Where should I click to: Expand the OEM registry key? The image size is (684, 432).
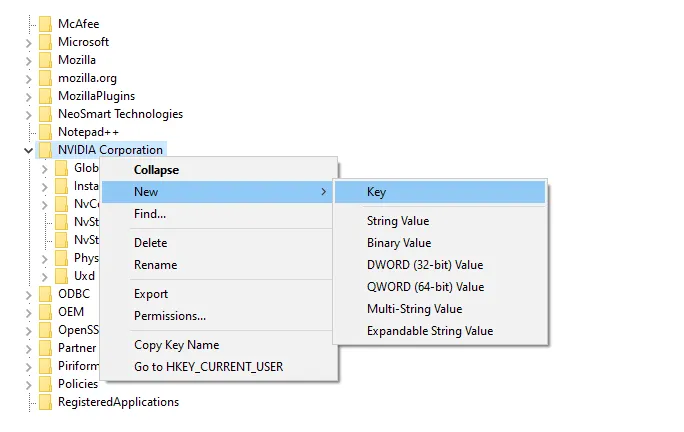[x=28, y=313]
